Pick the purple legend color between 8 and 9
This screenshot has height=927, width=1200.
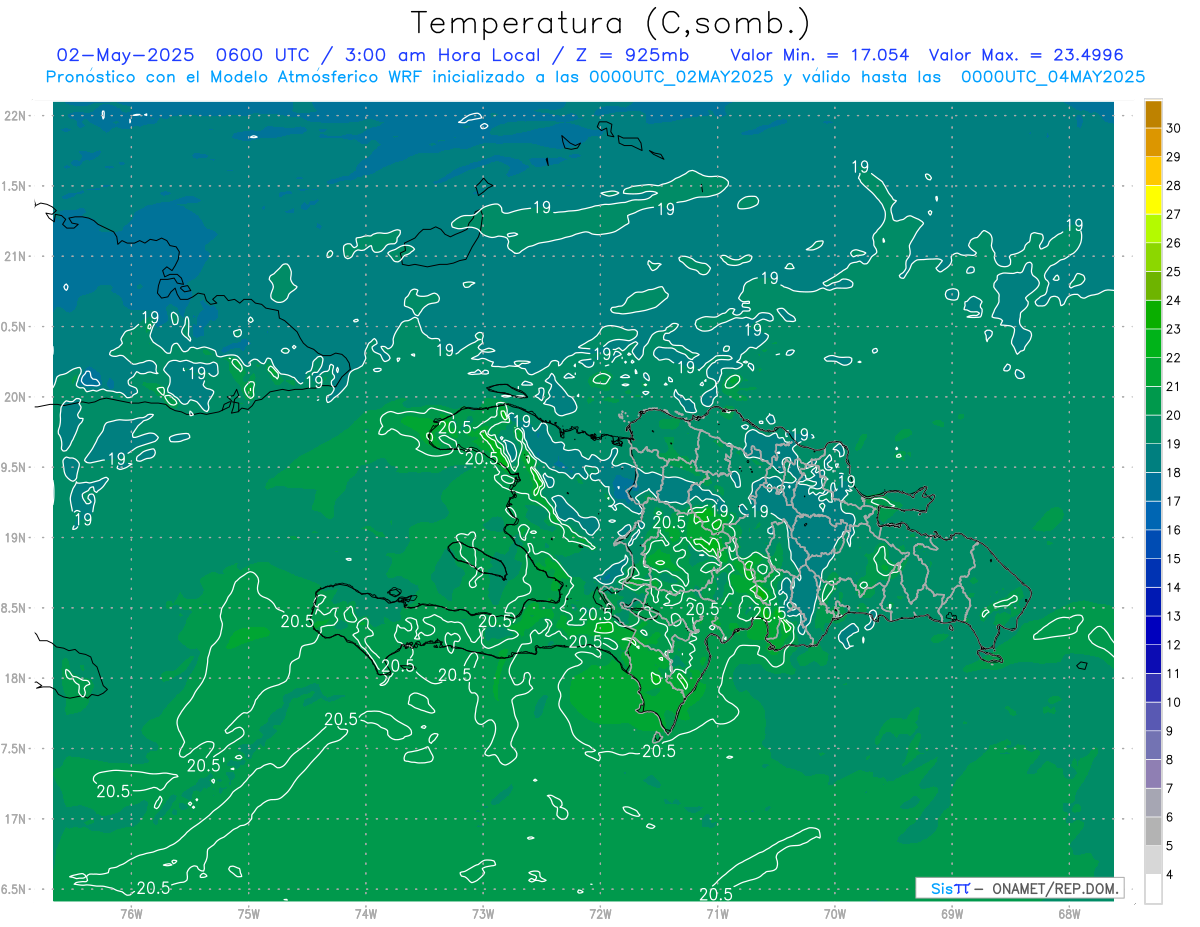(x=1153, y=746)
